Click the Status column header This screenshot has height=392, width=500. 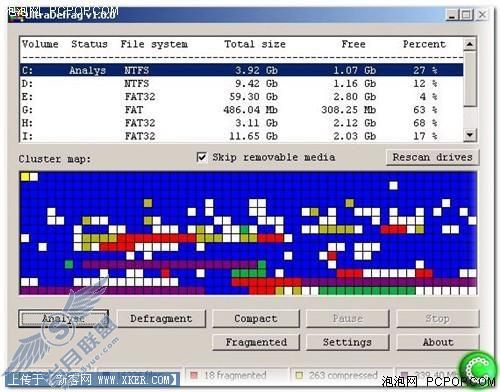(89, 44)
